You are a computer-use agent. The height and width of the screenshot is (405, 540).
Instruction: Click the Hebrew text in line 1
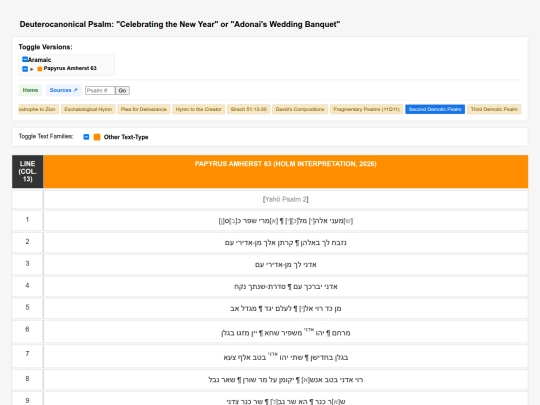(285, 221)
